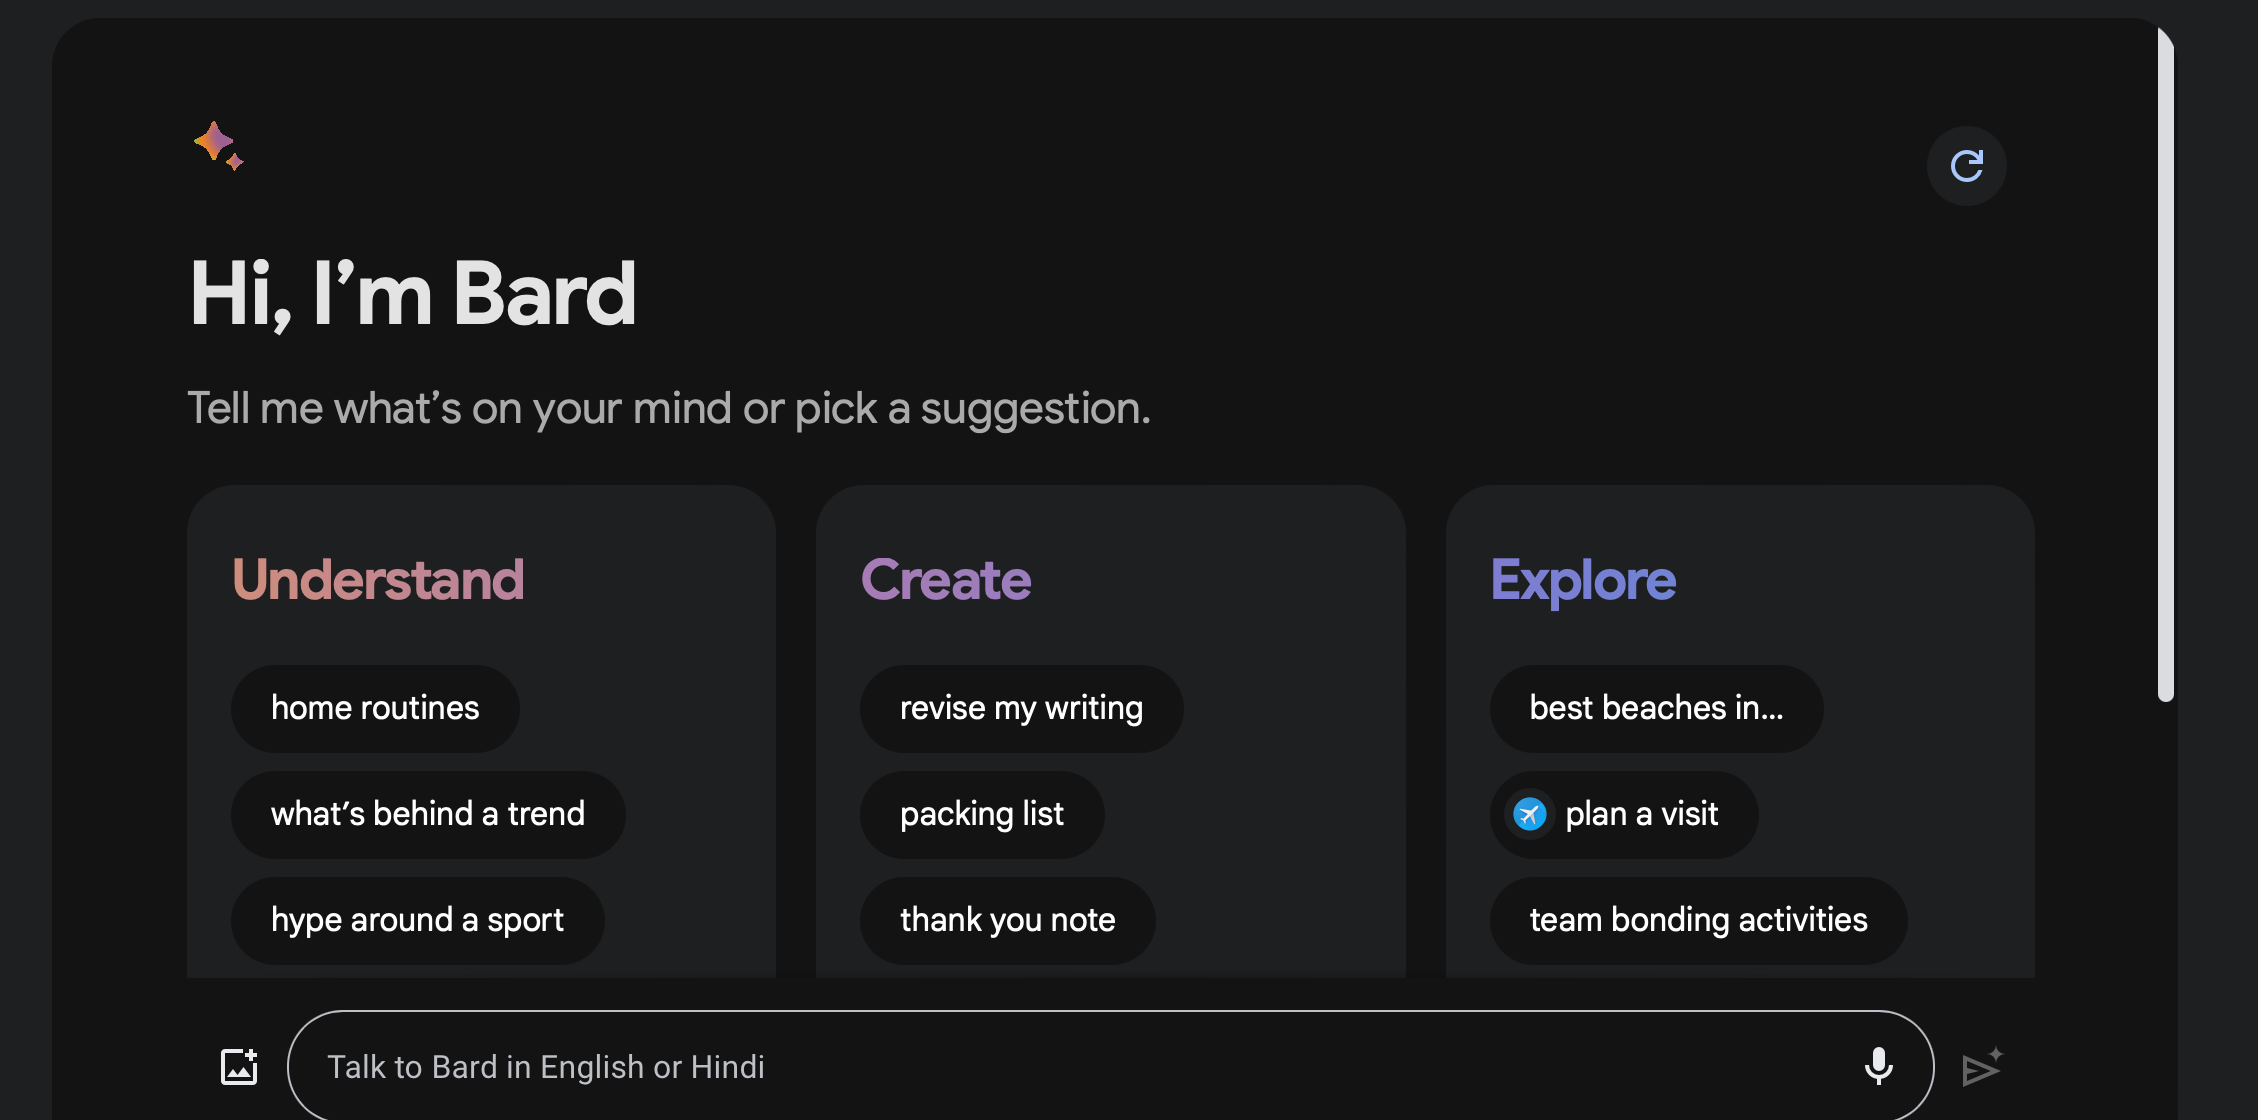
Task: Pick the "hype around a sport" chip
Action: click(417, 920)
